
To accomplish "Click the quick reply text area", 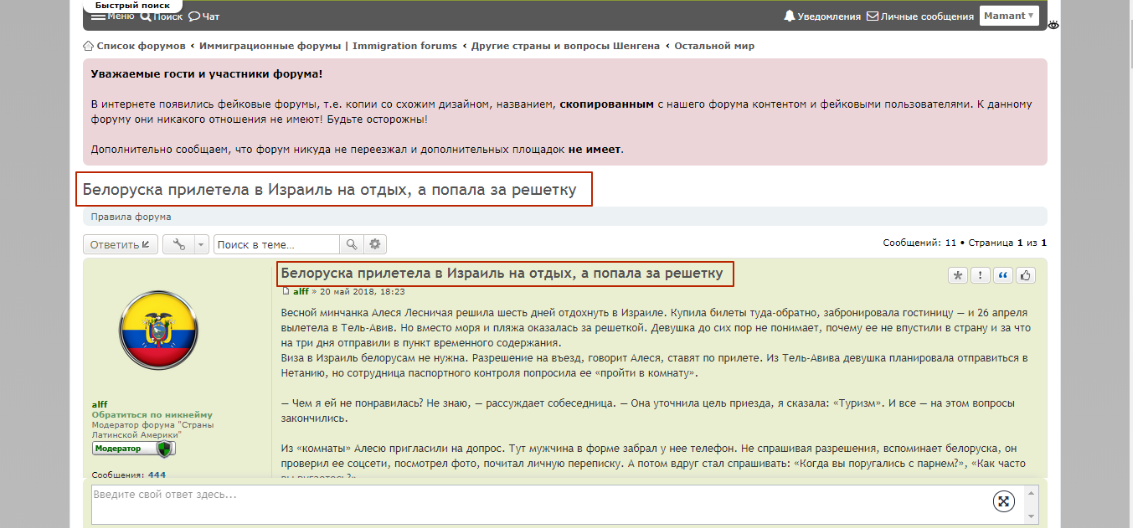I will pos(530,503).
